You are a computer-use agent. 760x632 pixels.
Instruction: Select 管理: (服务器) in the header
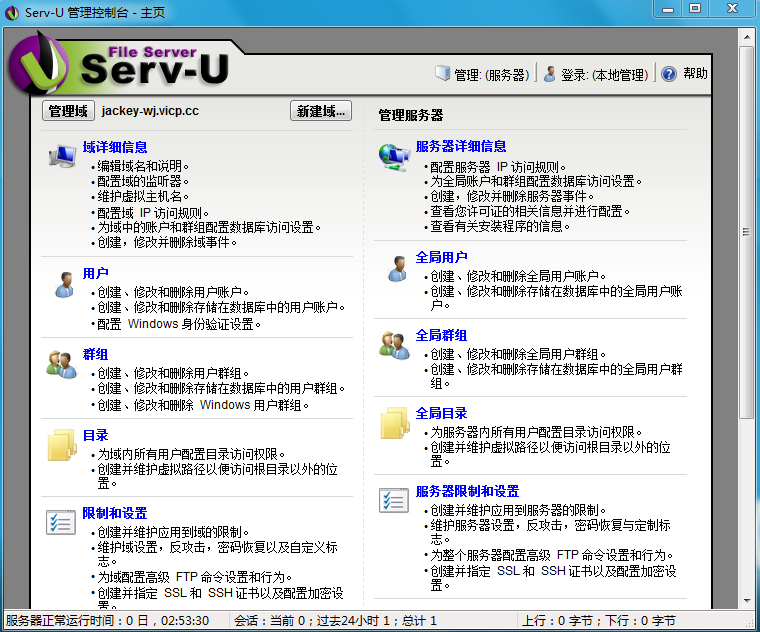(491, 75)
